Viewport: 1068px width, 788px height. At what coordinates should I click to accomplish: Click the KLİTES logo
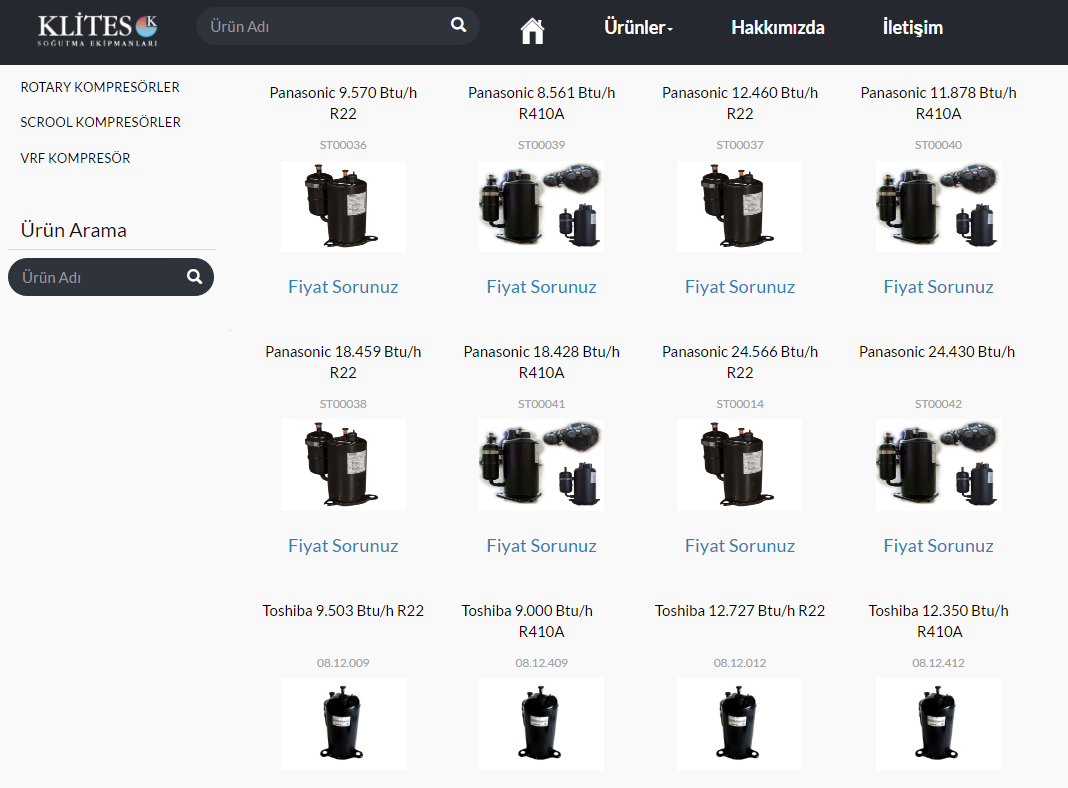coord(97,31)
